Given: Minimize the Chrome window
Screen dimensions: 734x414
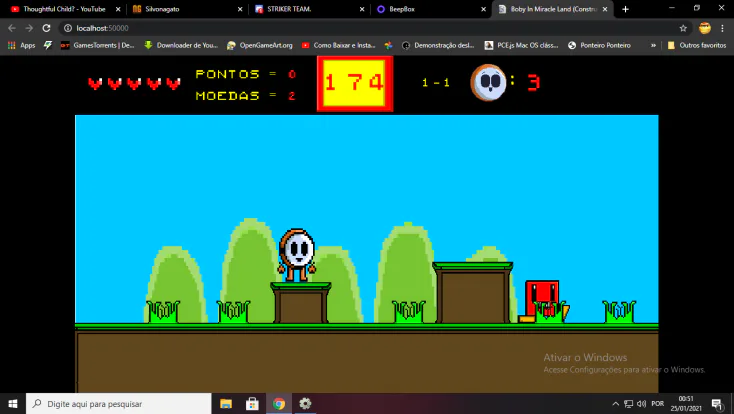Looking at the screenshot, I should pos(672,8).
